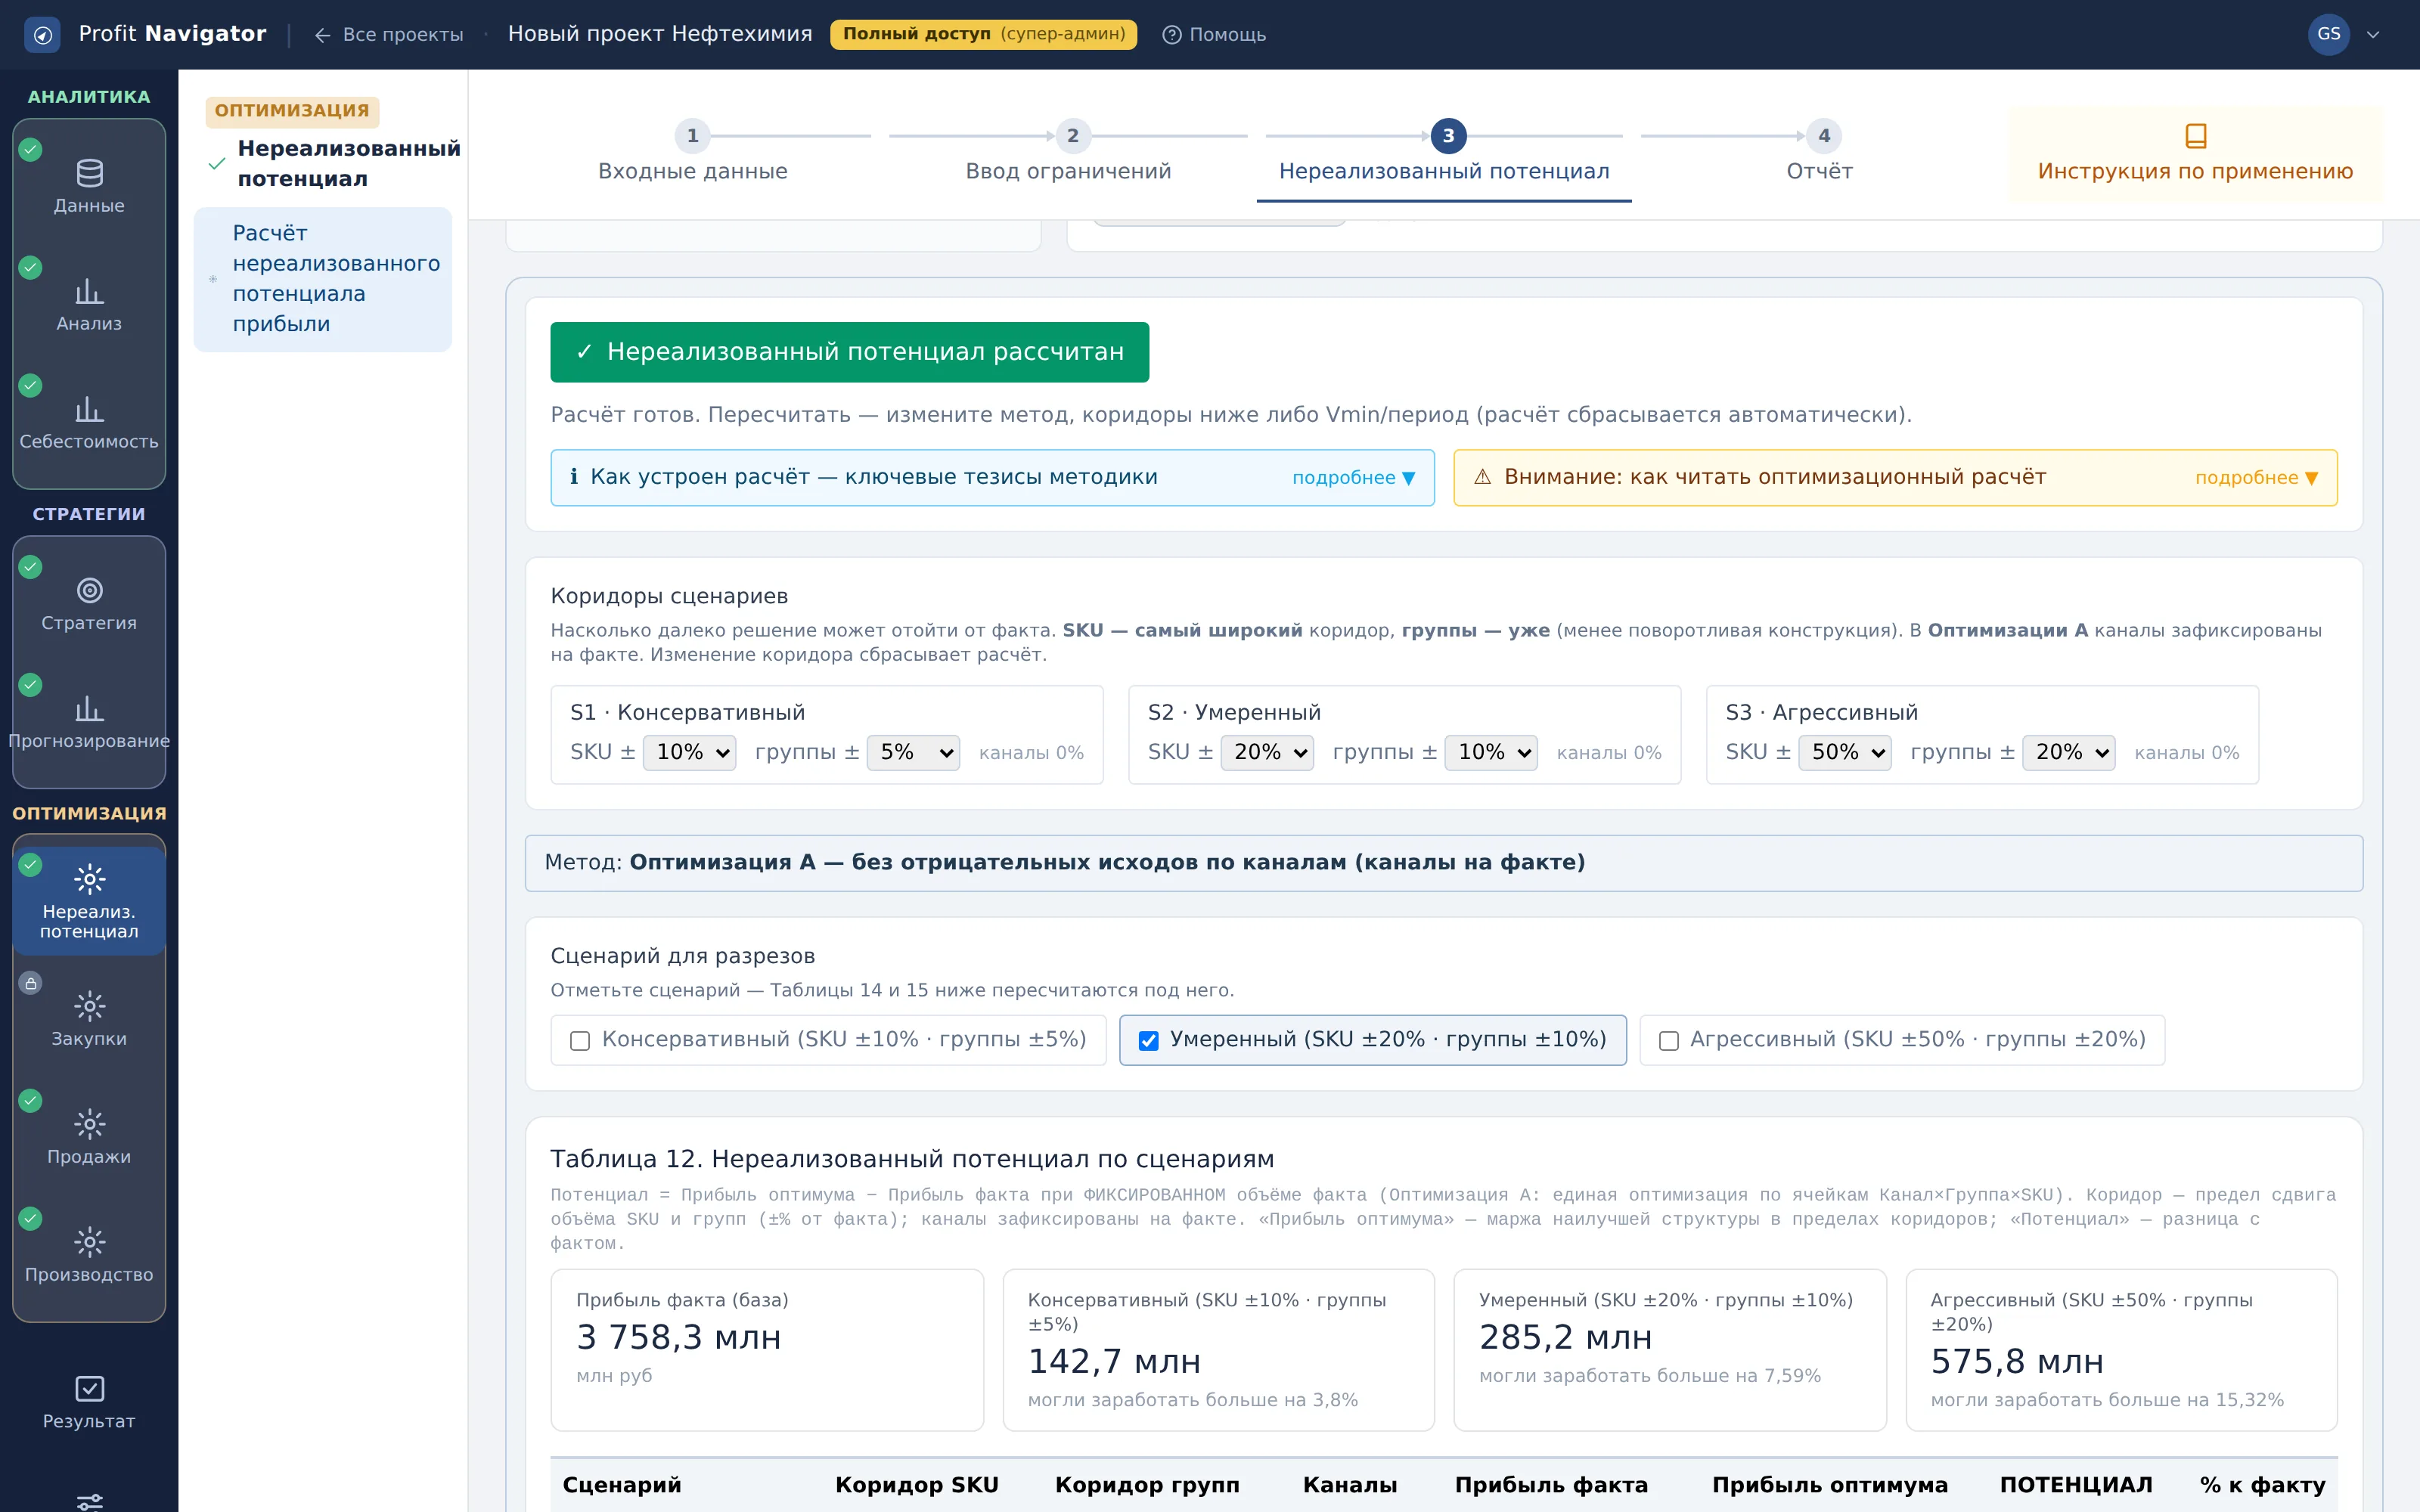Open Инструкция по применению book icon
The width and height of the screenshot is (2420, 1512).
click(x=2195, y=135)
